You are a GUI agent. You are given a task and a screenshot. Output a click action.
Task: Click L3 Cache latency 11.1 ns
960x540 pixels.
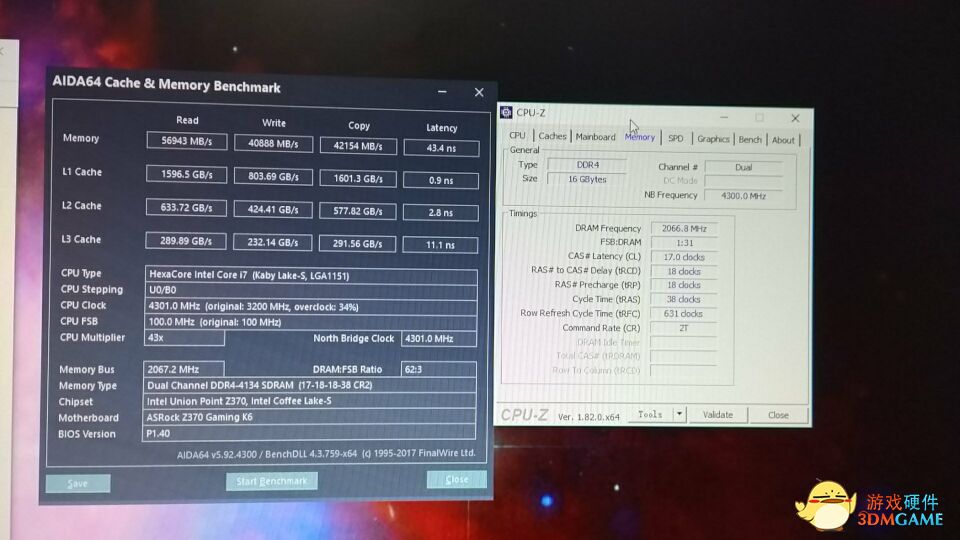point(441,244)
